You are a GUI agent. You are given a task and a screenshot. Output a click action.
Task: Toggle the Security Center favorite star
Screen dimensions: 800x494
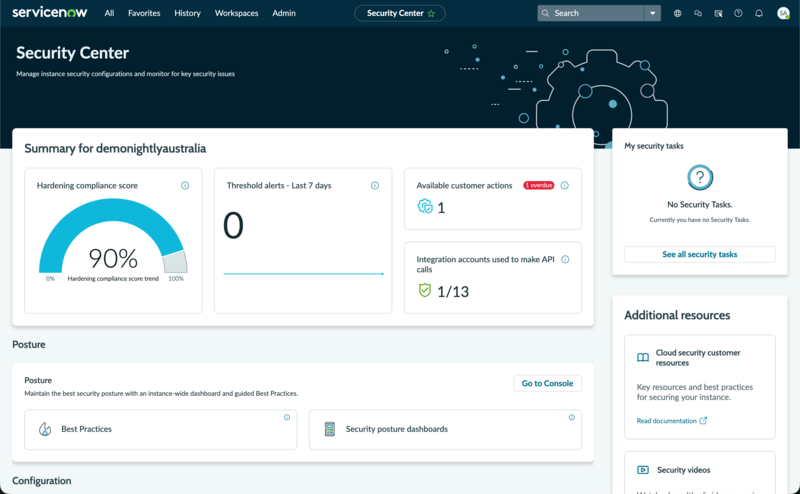coord(432,14)
